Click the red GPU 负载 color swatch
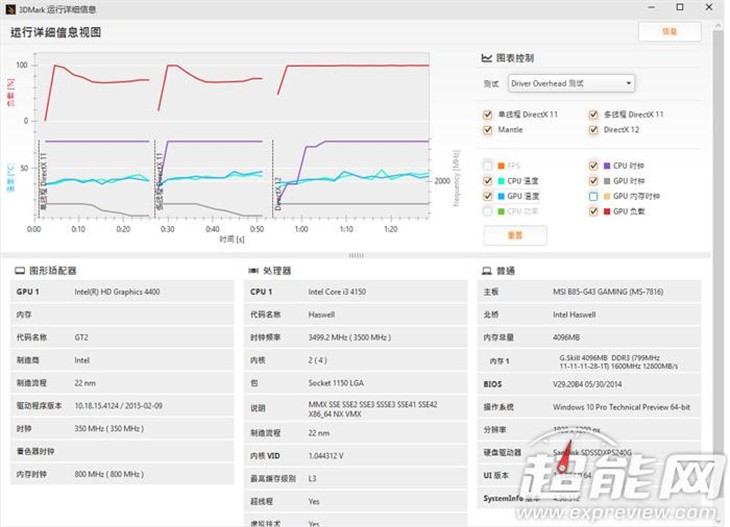Viewport: 730px width, 527px height. pos(607,211)
